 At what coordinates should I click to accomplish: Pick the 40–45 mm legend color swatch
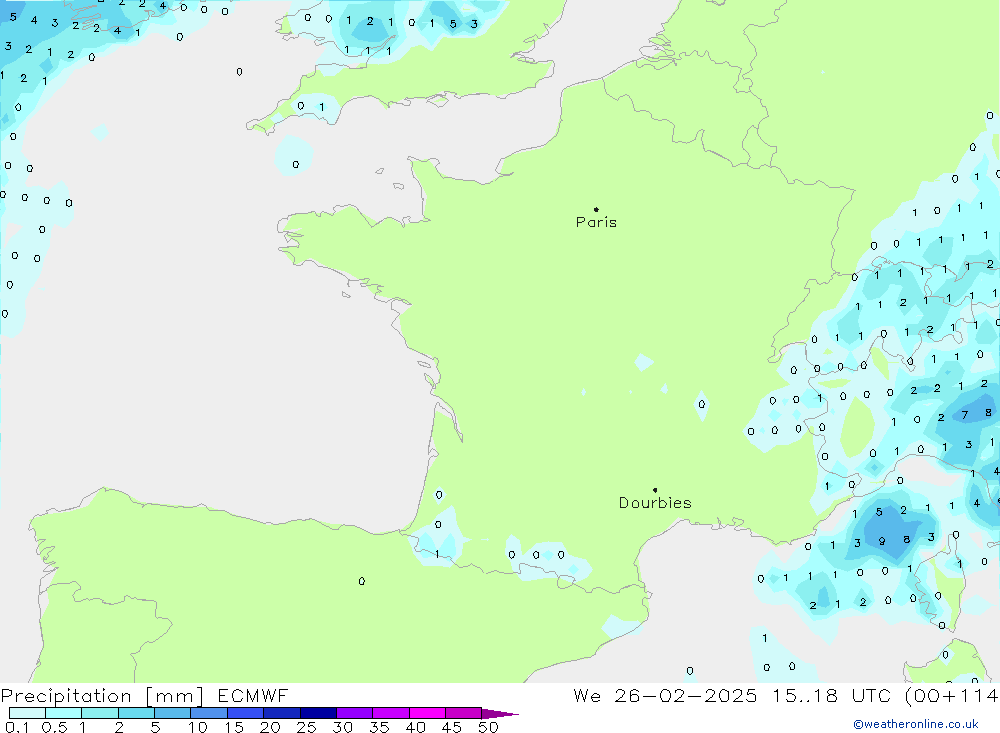click(427, 713)
